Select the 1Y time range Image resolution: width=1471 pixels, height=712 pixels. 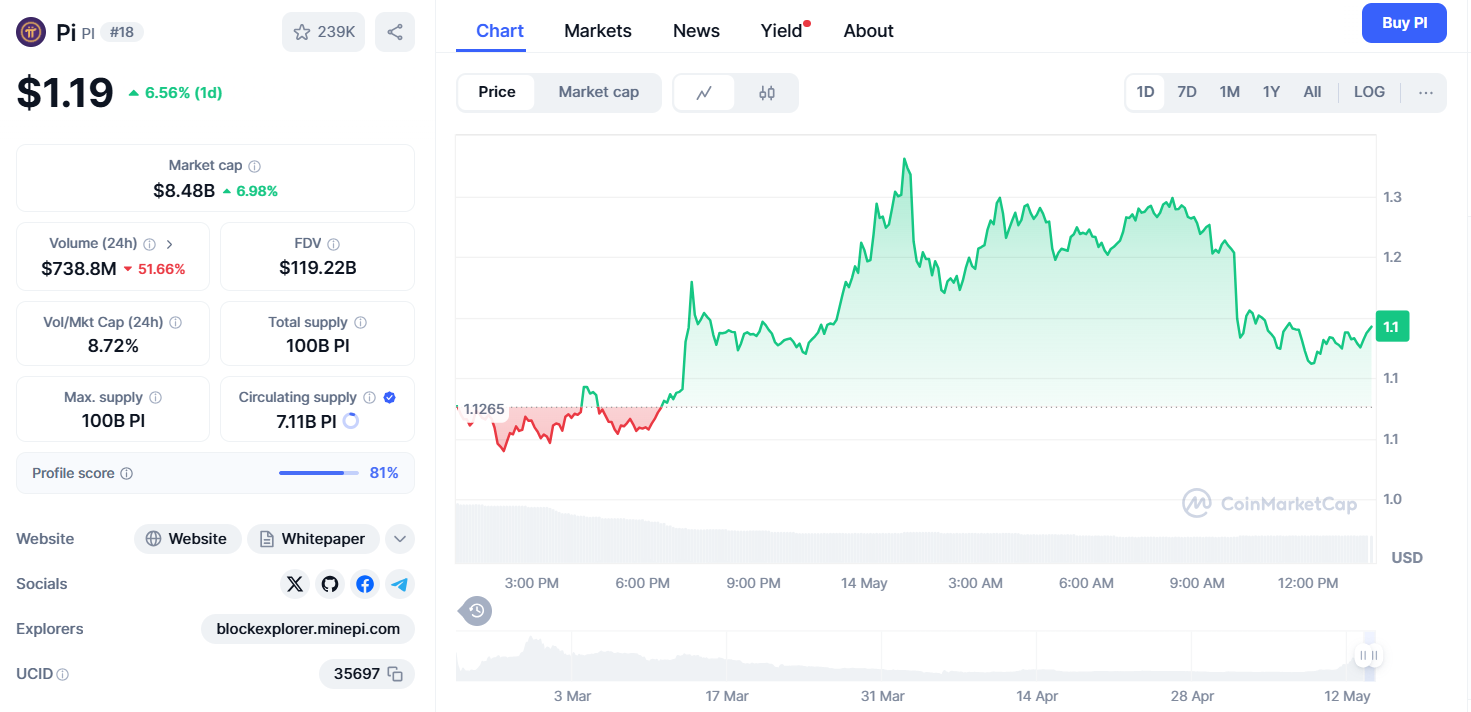click(x=1271, y=92)
